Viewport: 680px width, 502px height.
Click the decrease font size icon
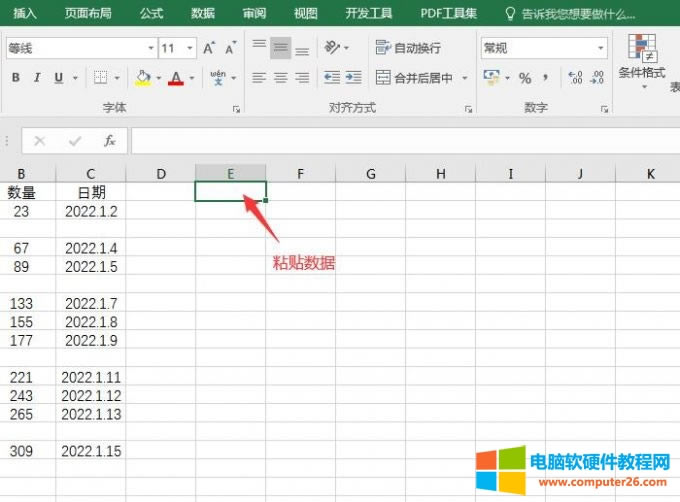click(231, 48)
